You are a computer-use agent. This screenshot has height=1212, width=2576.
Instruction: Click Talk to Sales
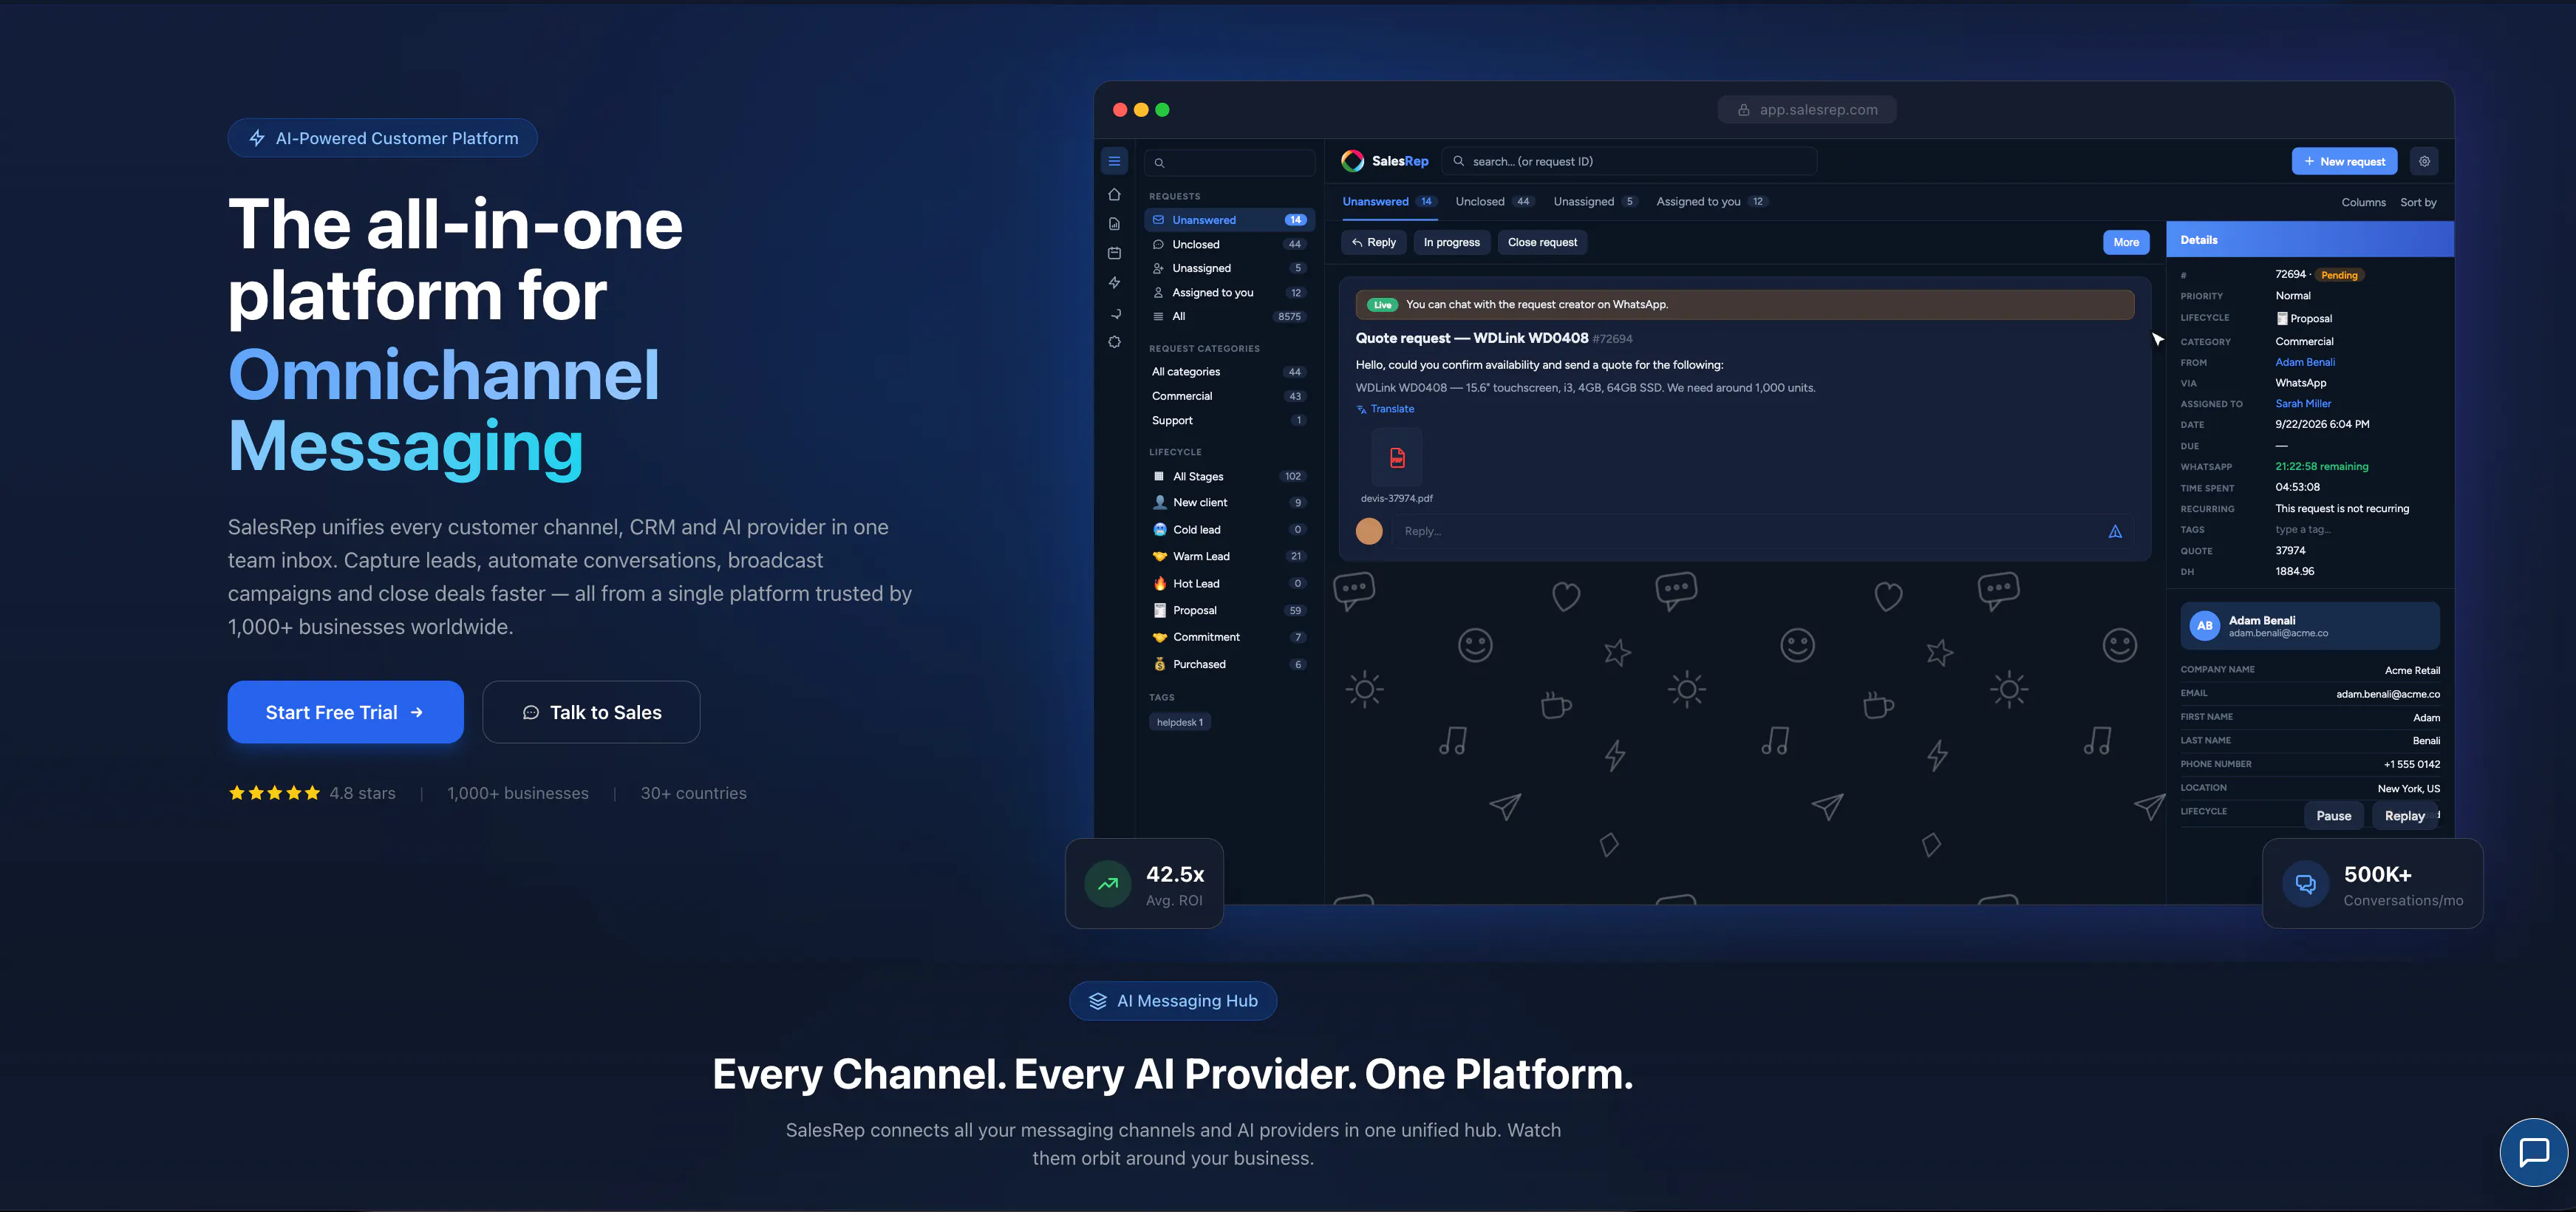[591, 712]
